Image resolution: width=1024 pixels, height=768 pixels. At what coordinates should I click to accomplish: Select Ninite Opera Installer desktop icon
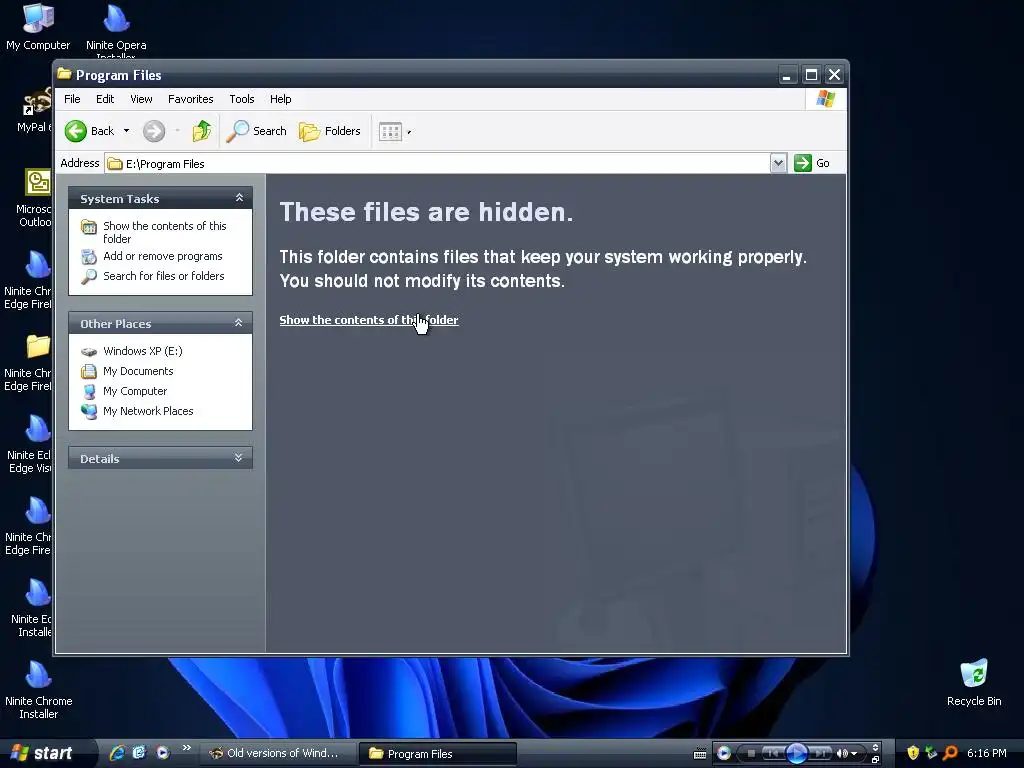(116, 31)
